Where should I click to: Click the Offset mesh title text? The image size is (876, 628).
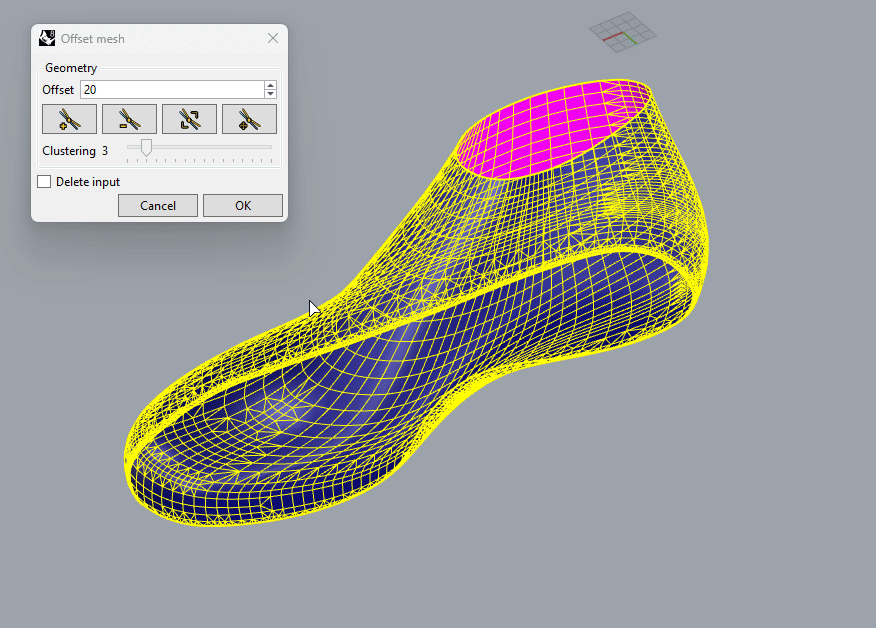pyautogui.click(x=93, y=38)
